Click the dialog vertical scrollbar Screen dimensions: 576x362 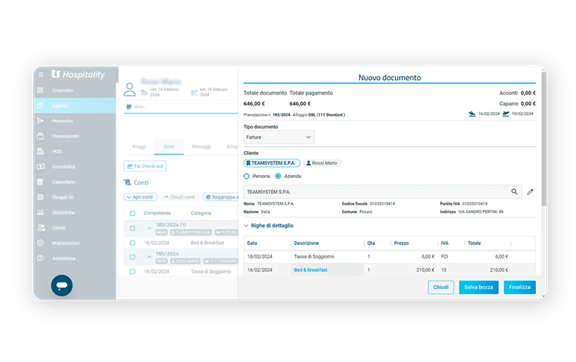(x=544, y=140)
